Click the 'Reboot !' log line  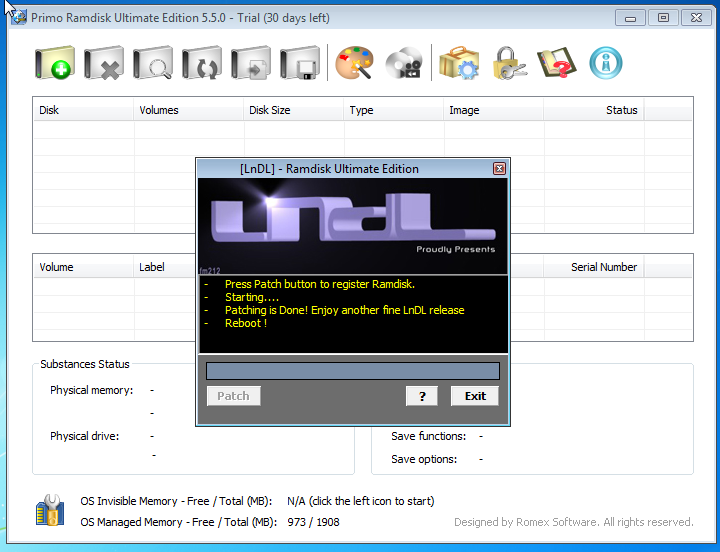[x=246, y=323]
